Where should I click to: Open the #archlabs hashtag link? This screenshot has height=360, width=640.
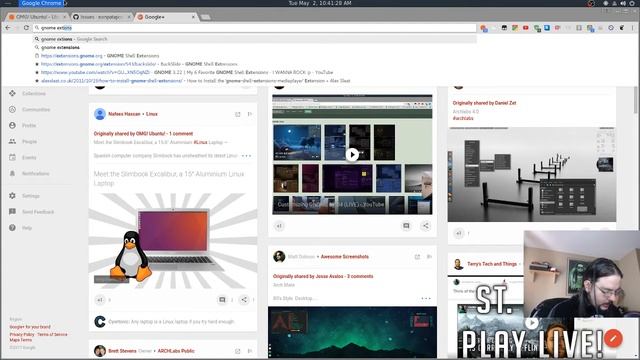pos(463,118)
